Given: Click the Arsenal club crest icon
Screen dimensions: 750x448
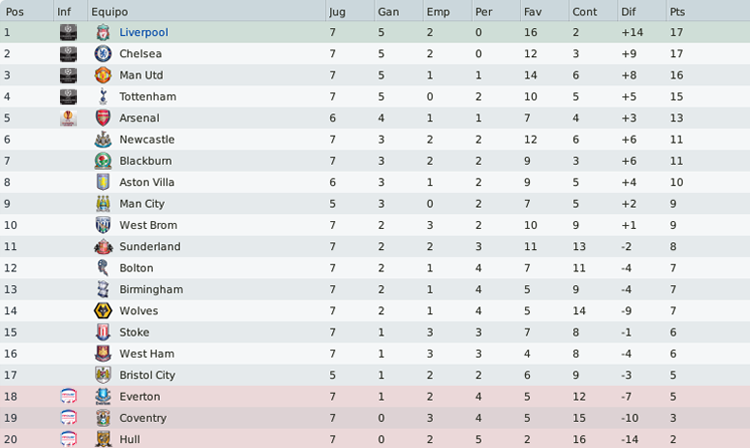Looking at the screenshot, I should tap(103, 118).
